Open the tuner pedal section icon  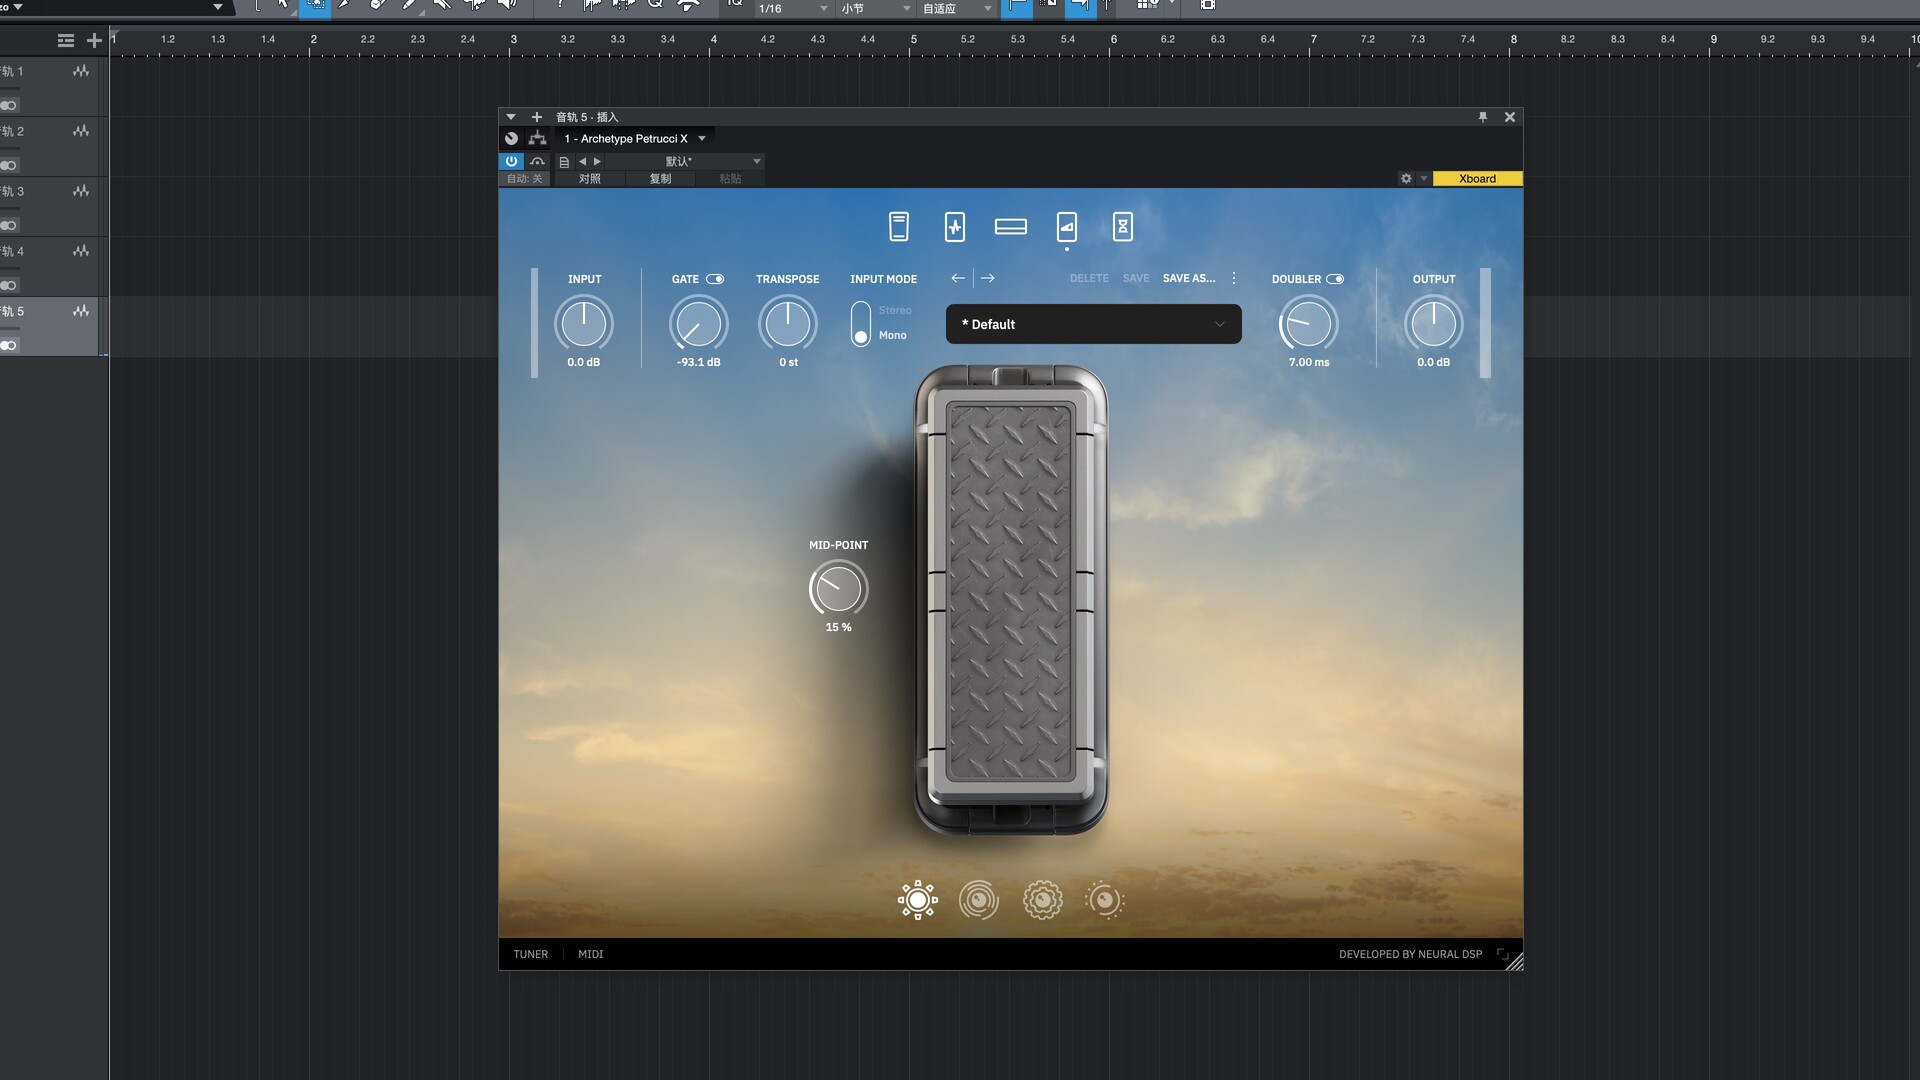tap(898, 227)
